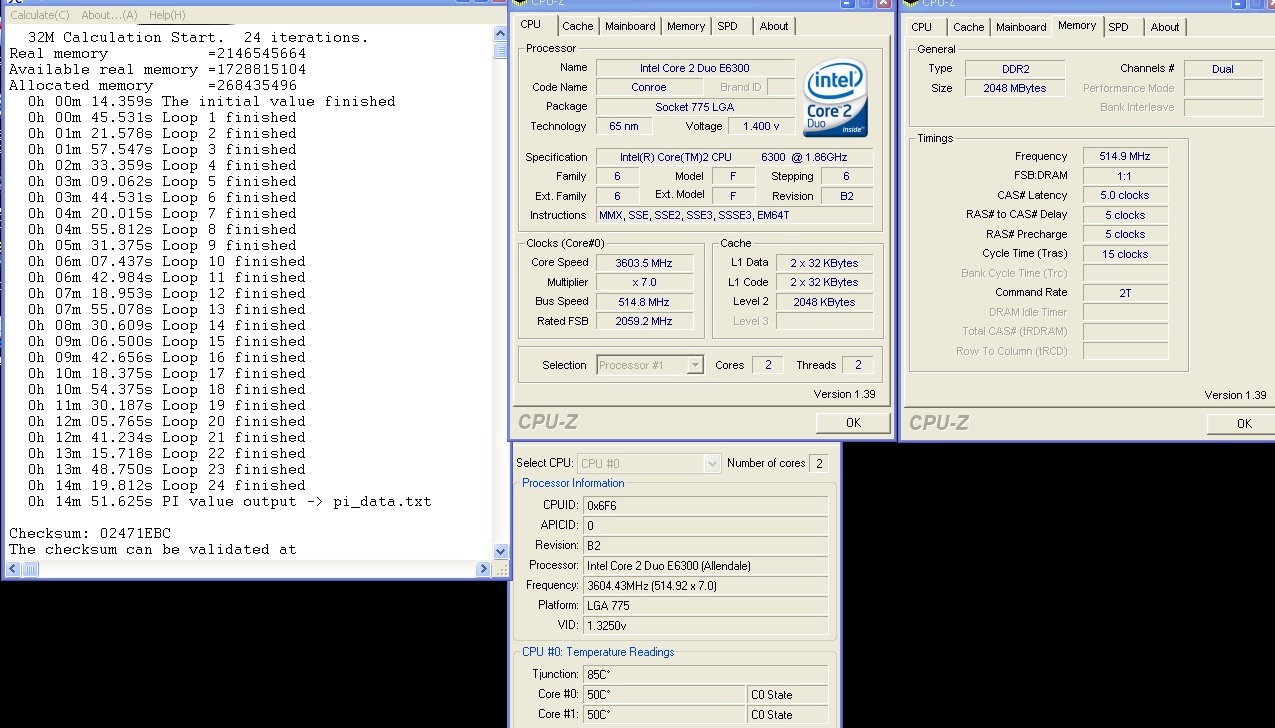The height and width of the screenshot is (728, 1275).
Task: Click Super PI vertical scrollbar down arrow
Action: [x=500, y=551]
